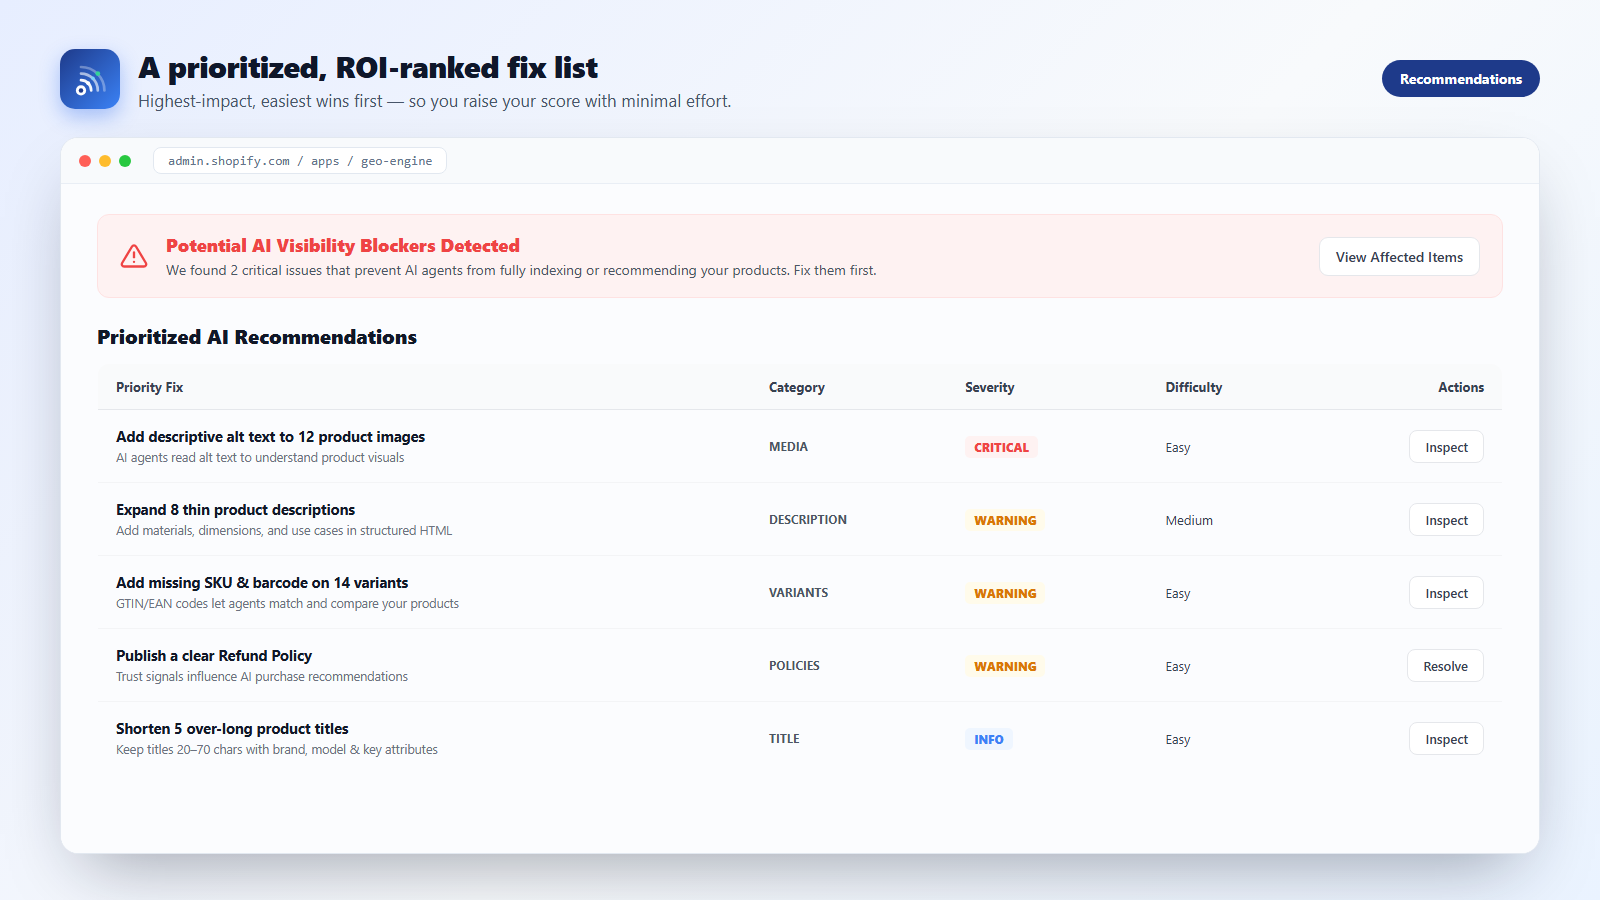Click WARNING badge in the POLICIES row
Screen dimensions: 1600x900
(1005, 666)
